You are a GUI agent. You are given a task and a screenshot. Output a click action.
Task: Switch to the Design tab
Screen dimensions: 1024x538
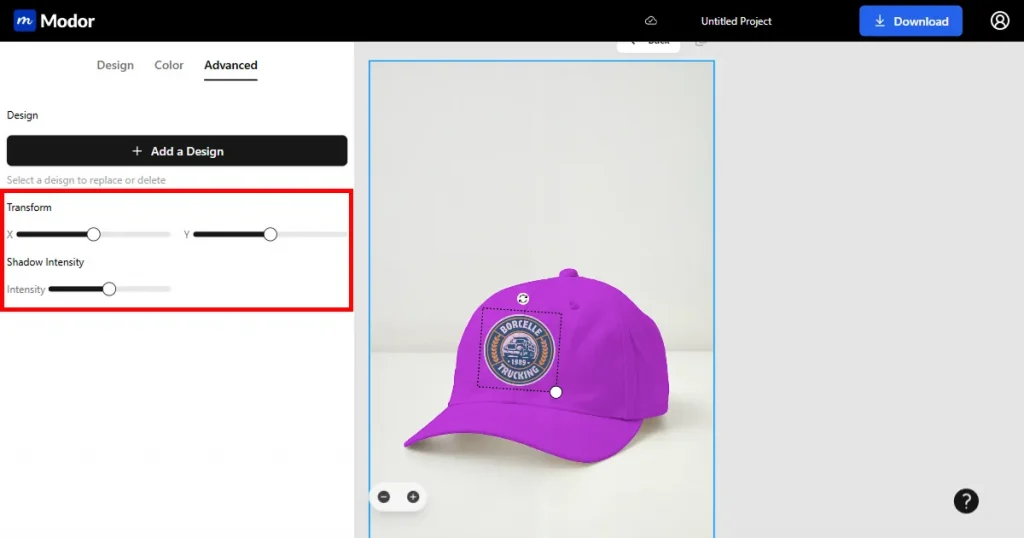[x=115, y=65]
